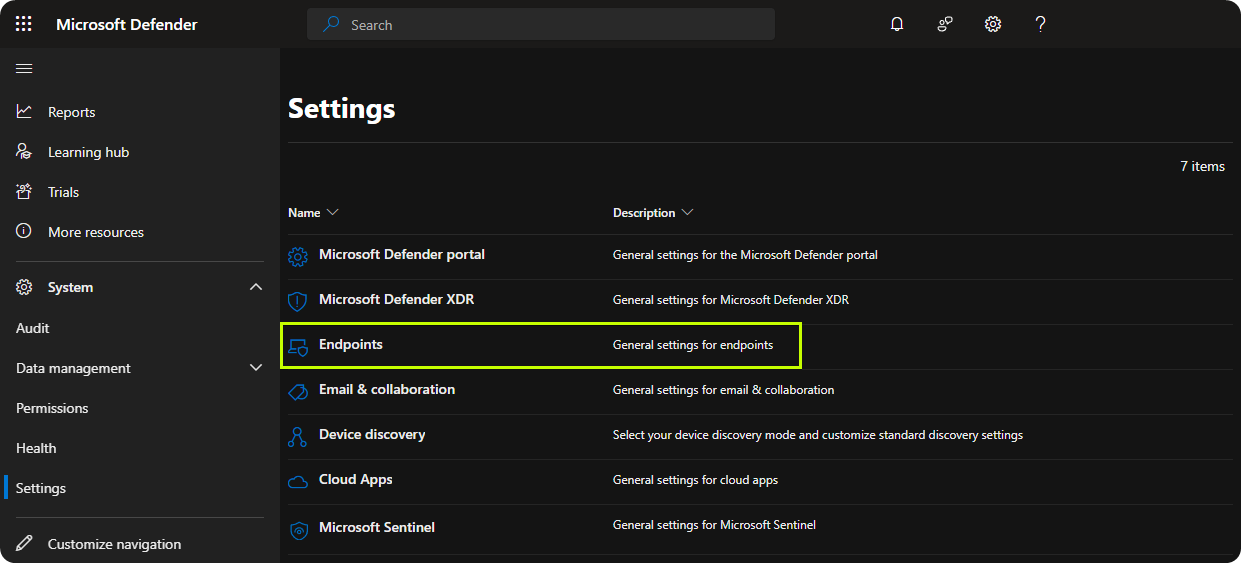Open the help question mark icon
The height and width of the screenshot is (563, 1241).
(1040, 24)
